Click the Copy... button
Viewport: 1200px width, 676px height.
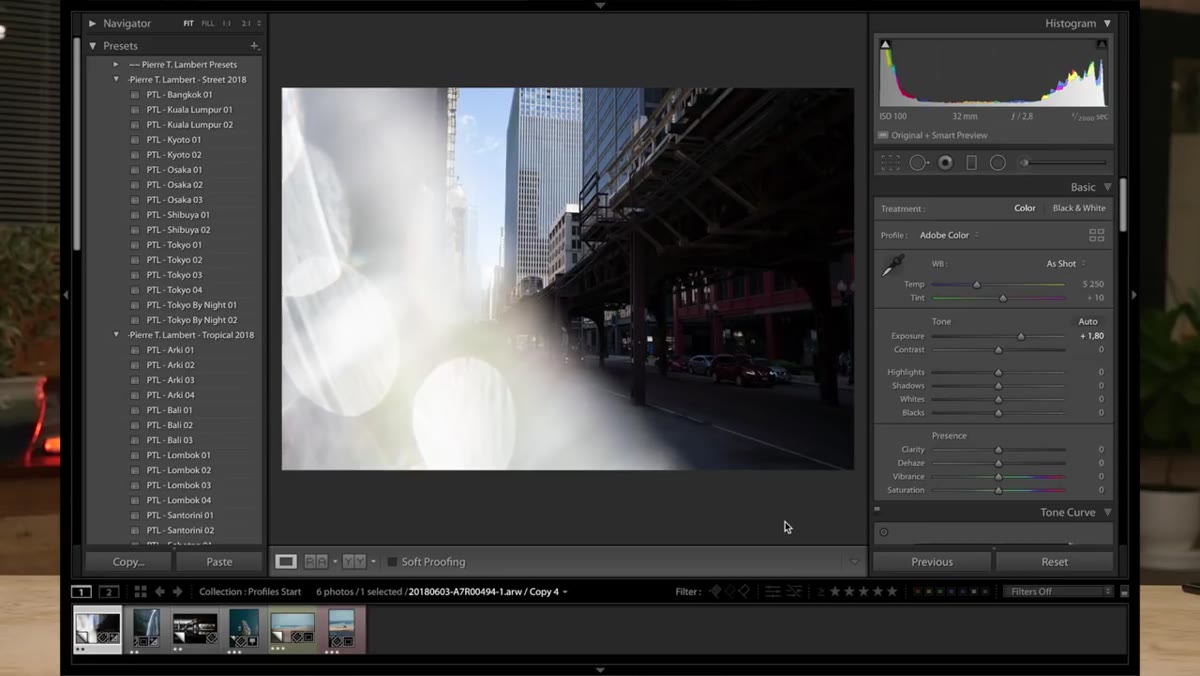tap(128, 562)
